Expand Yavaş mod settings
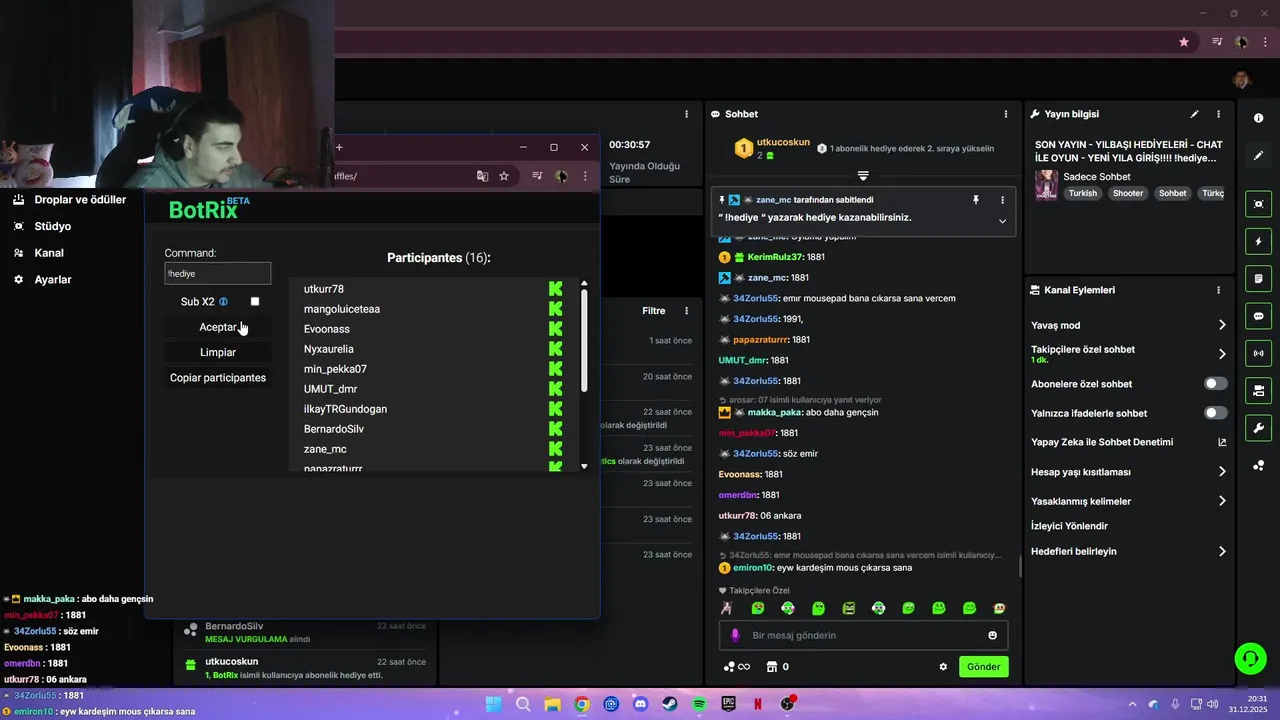The height and width of the screenshot is (720, 1280). click(x=1222, y=325)
